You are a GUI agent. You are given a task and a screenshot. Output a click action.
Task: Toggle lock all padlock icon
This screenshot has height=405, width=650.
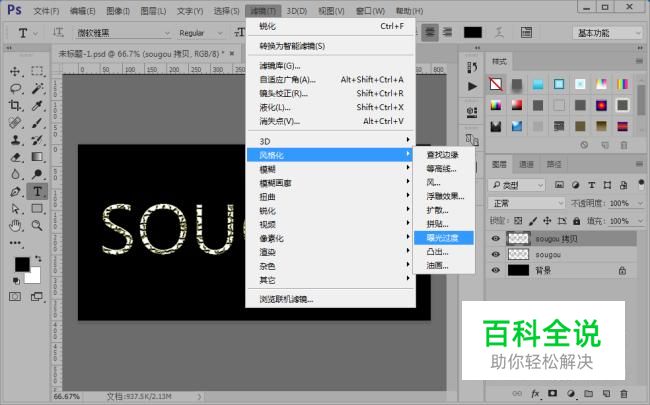(x=576, y=221)
